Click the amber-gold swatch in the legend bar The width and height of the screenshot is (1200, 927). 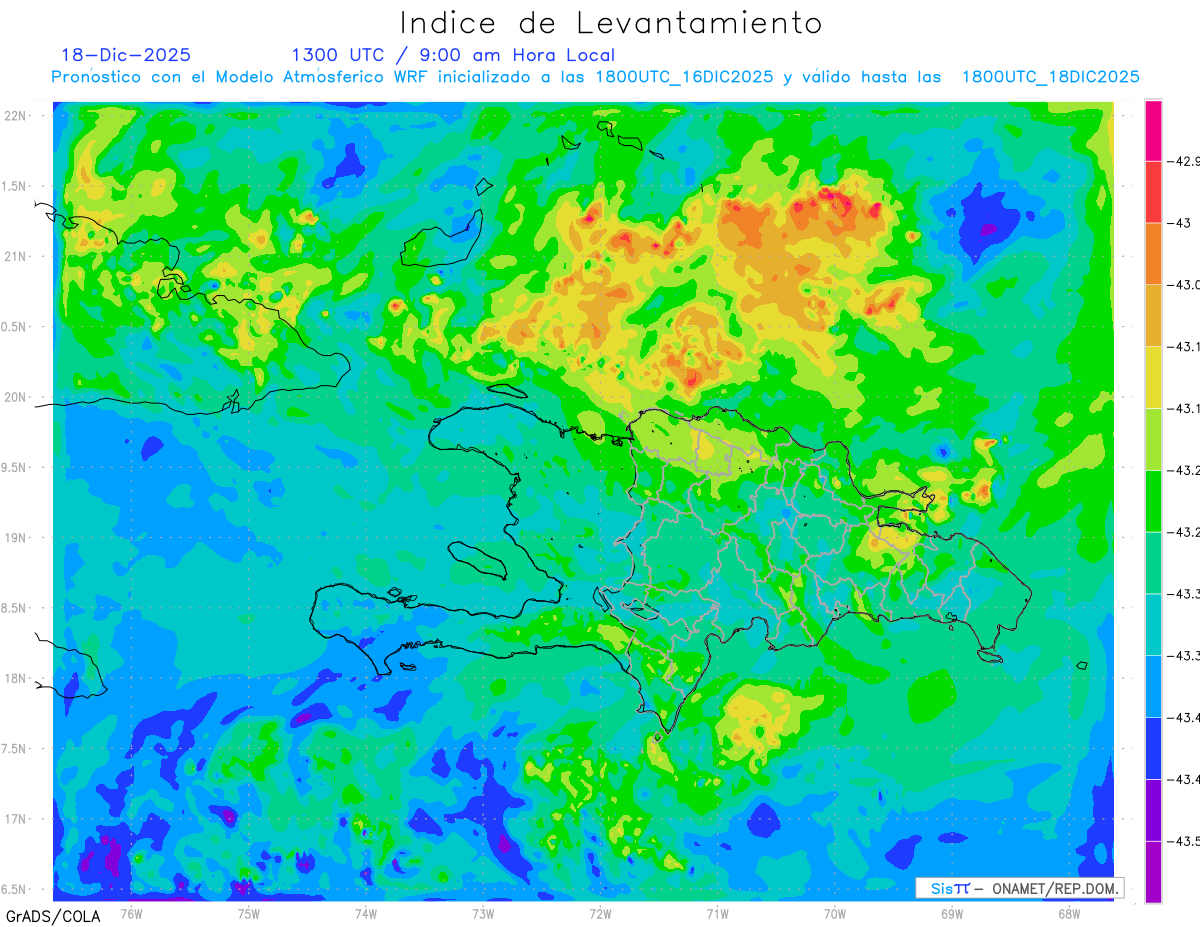[x=1153, y=314]
